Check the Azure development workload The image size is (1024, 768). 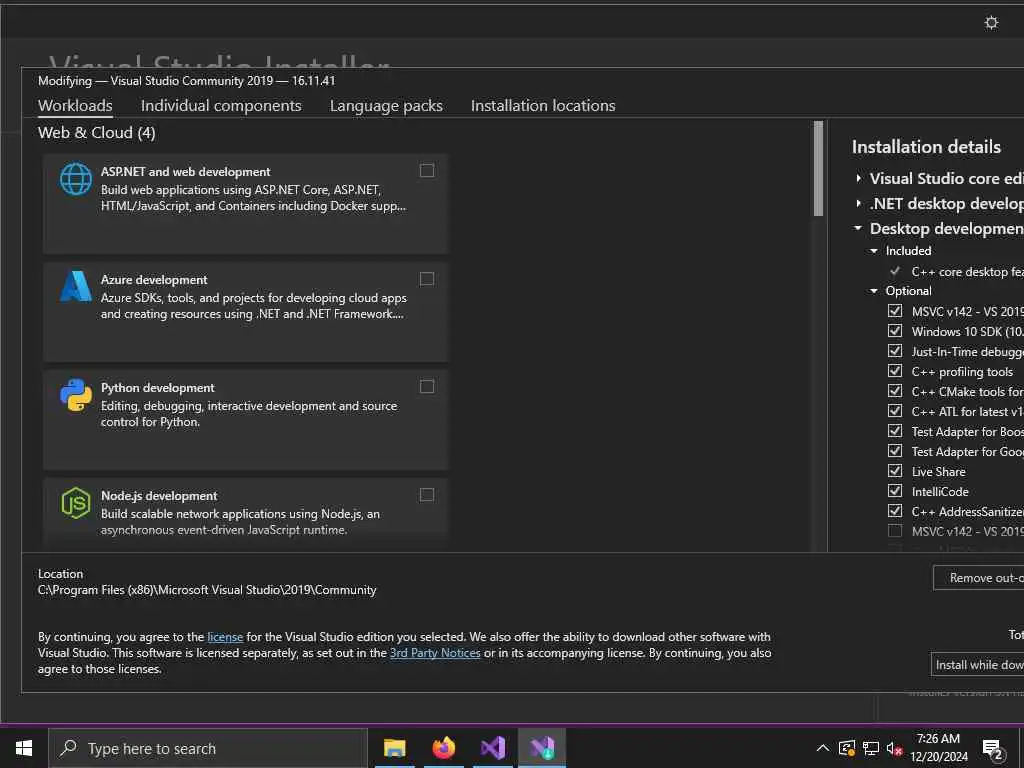pyautogui.click(x=426, y=279)
